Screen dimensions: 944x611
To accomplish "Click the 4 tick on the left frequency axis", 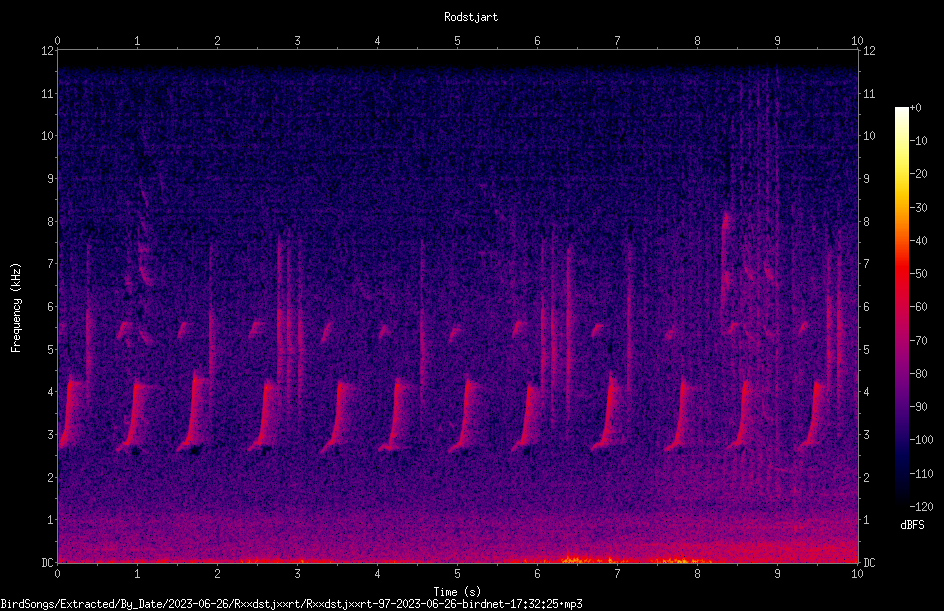I will (51, 392).
